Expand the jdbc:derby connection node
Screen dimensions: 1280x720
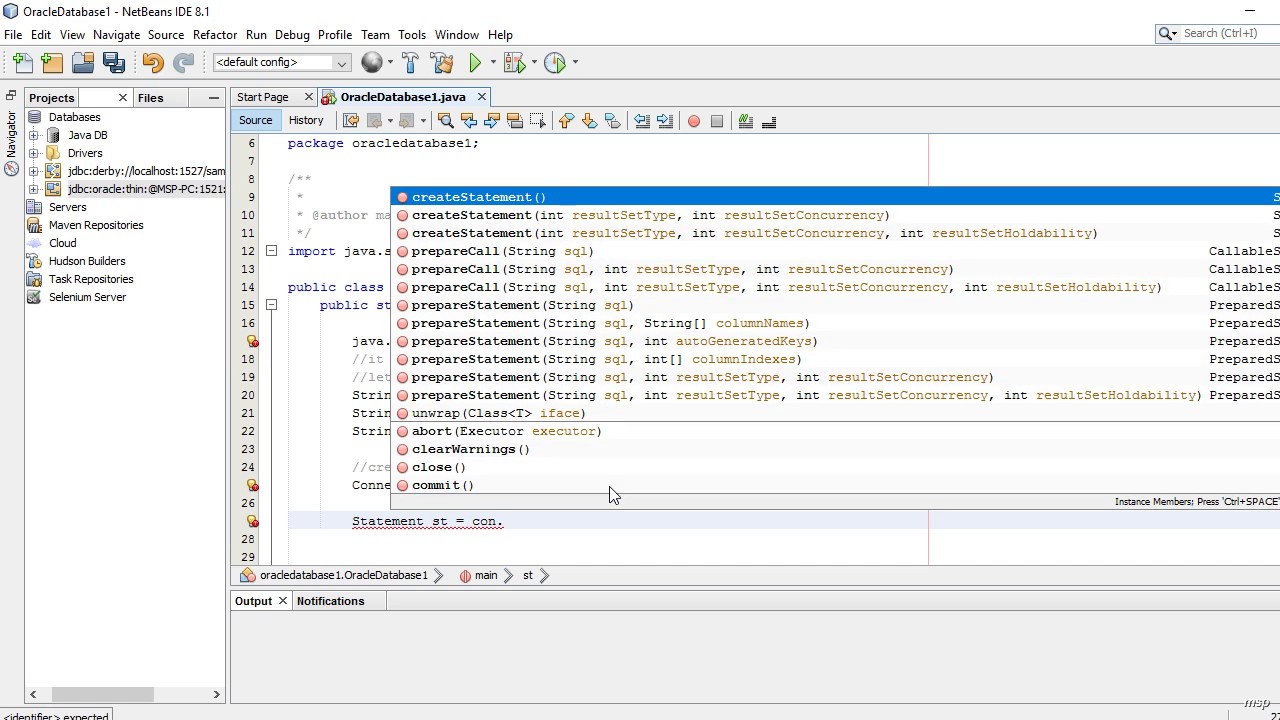[x=34, y=171]
